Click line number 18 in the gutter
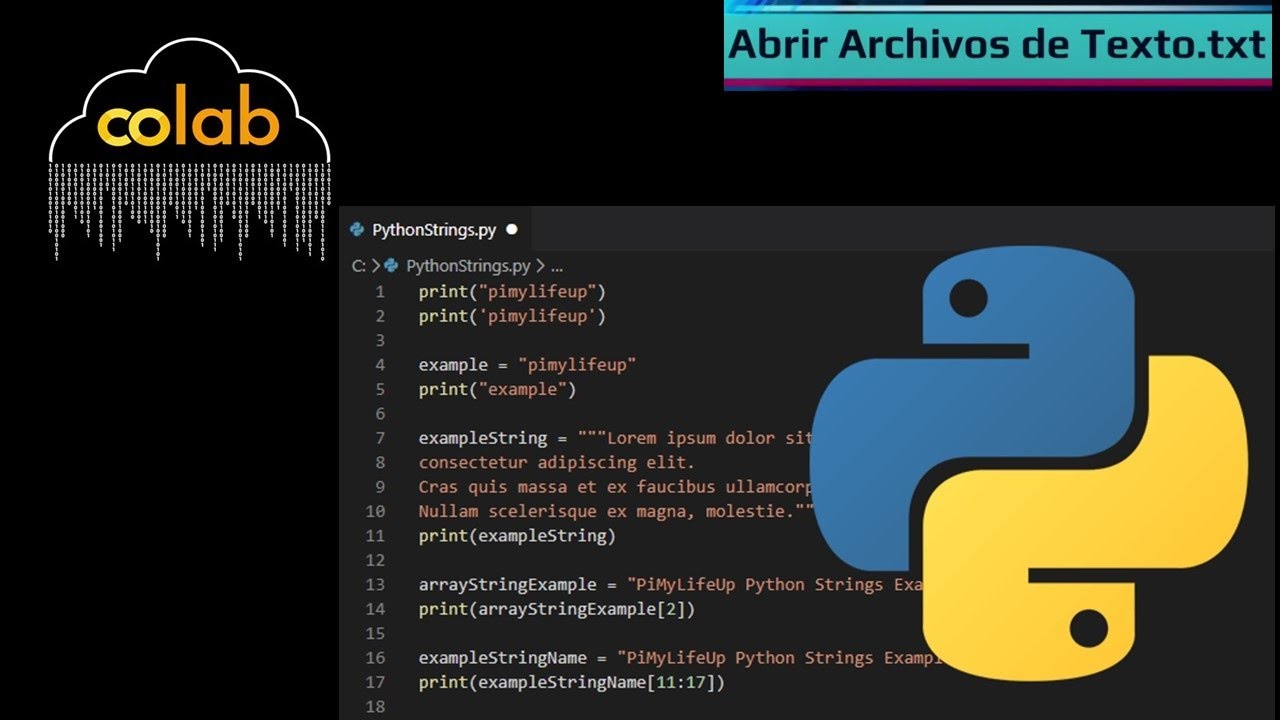 (375, 706)
